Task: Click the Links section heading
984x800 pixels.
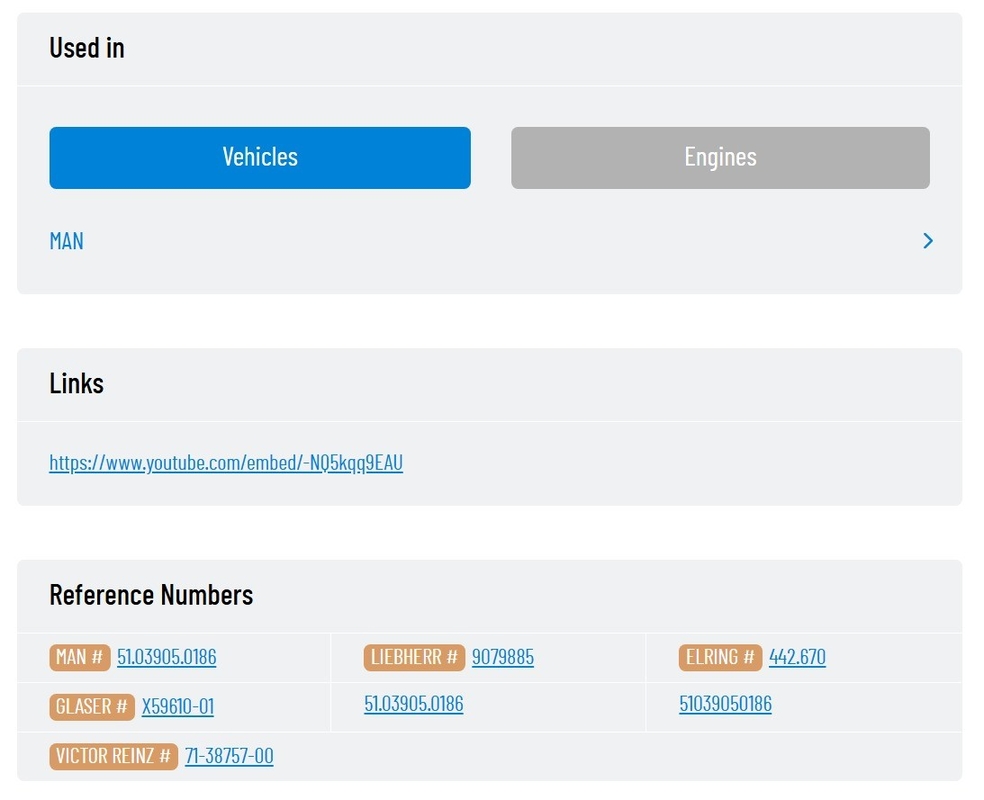Action: tap(77, 383)
